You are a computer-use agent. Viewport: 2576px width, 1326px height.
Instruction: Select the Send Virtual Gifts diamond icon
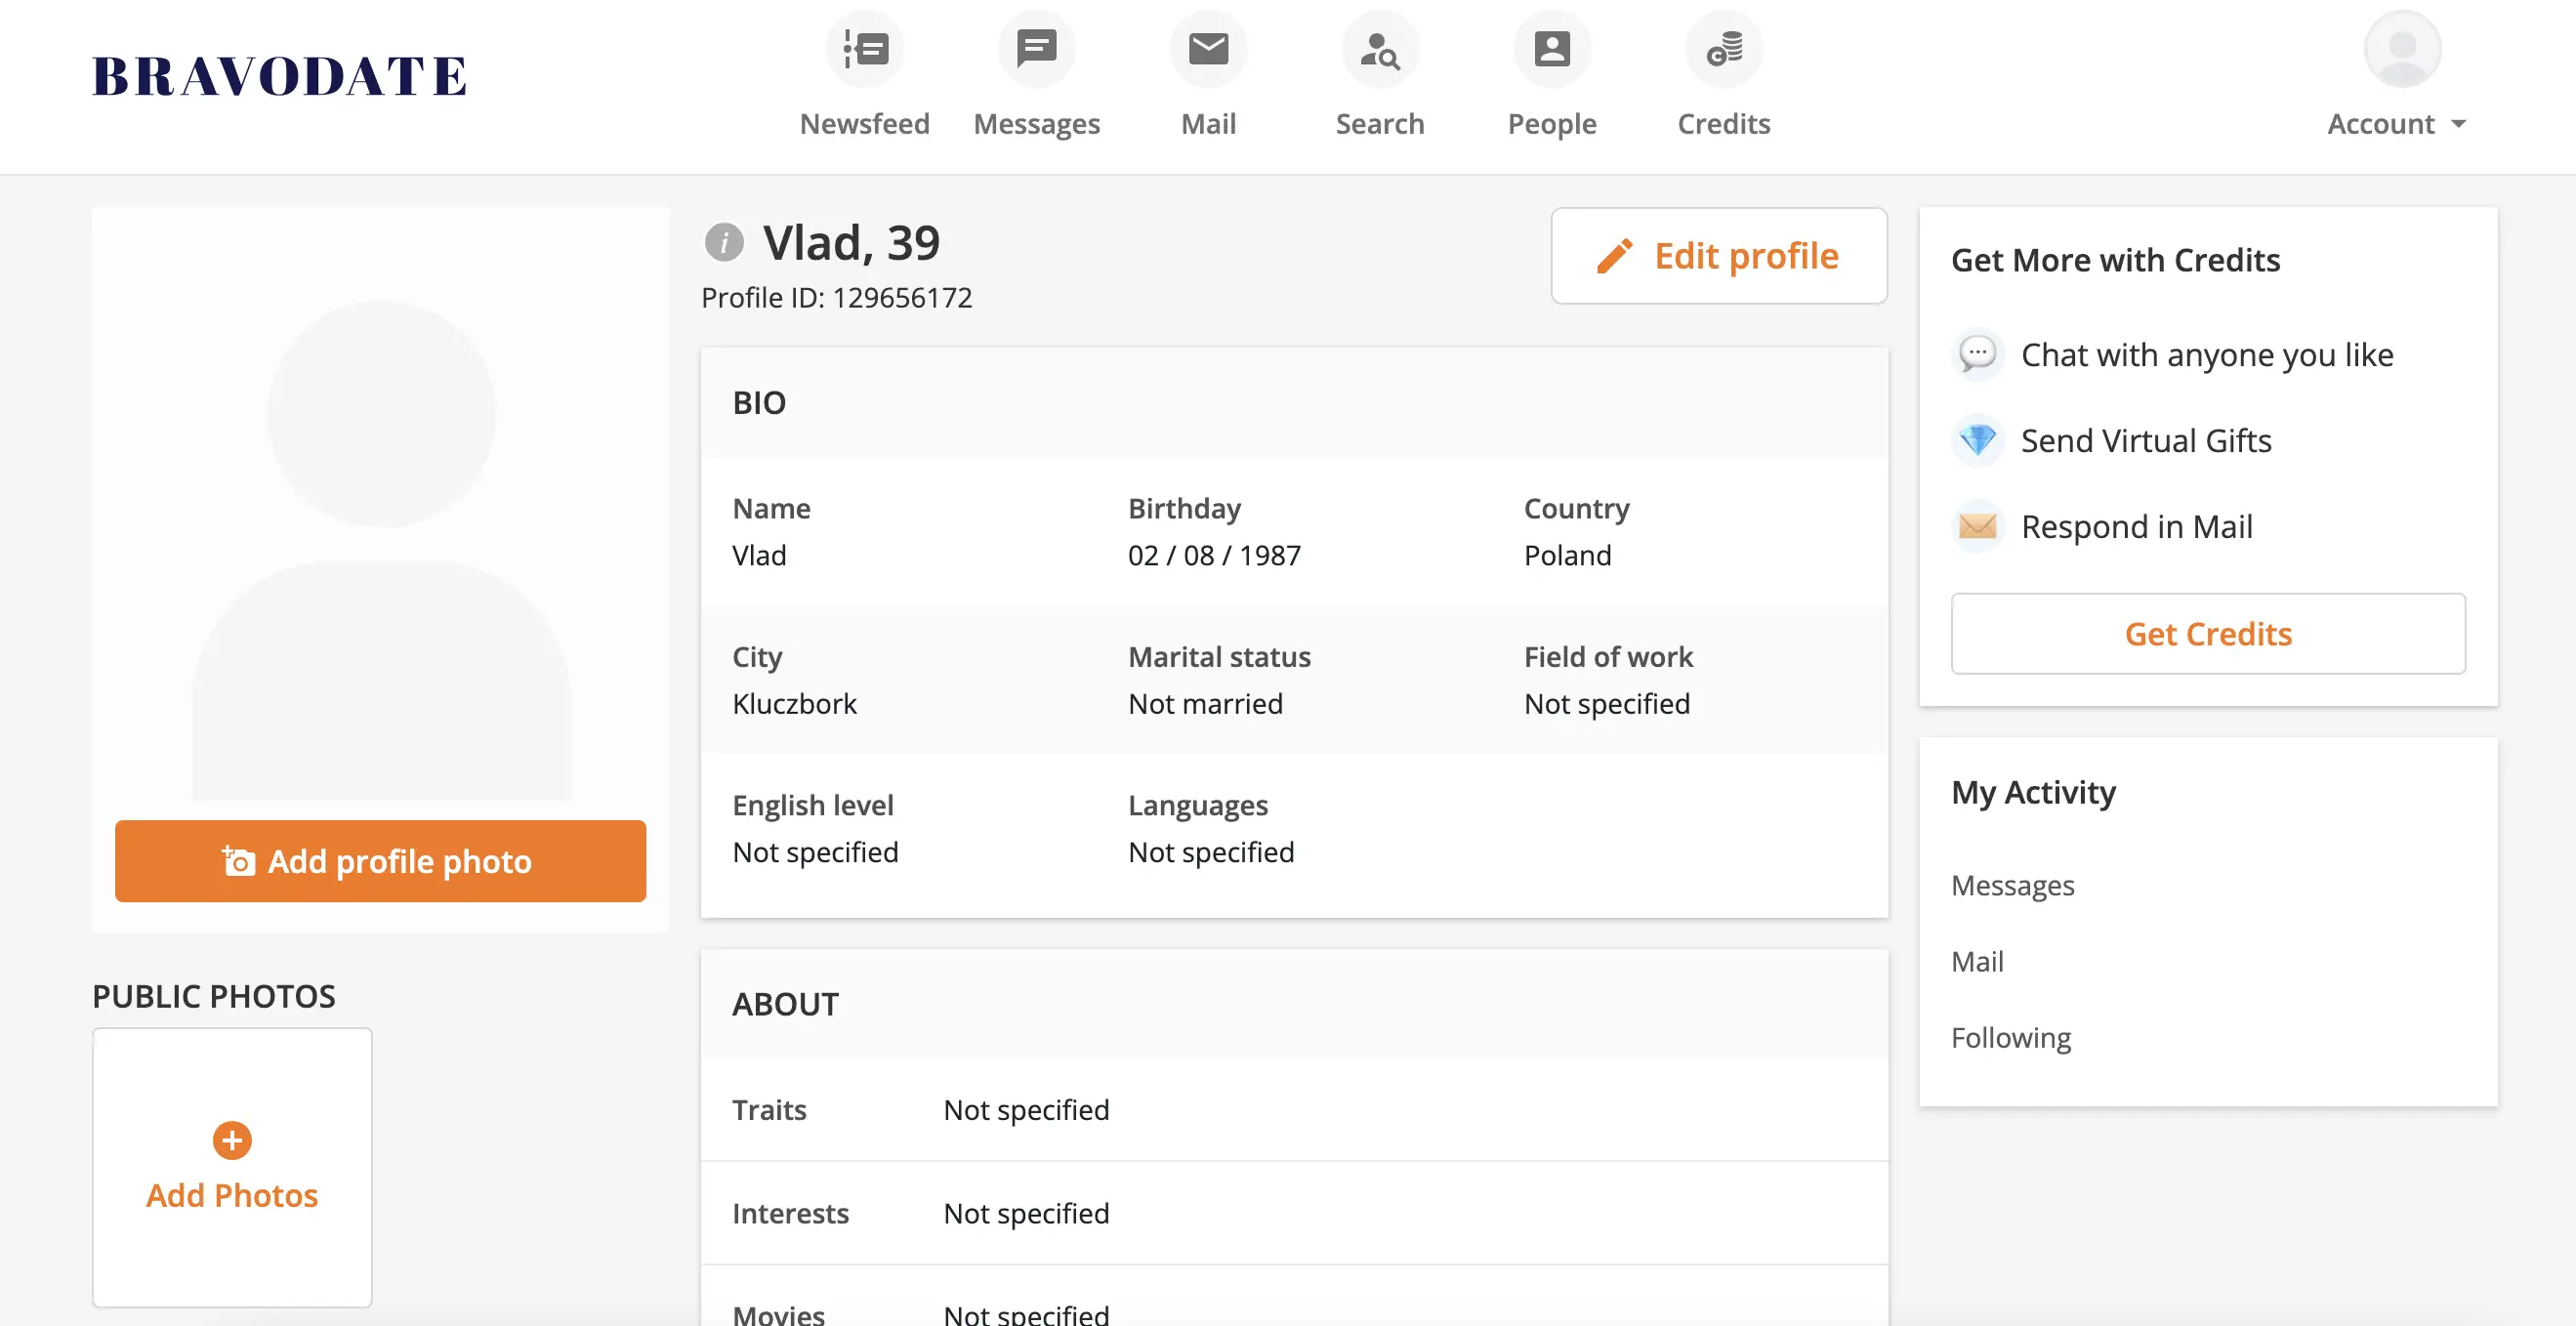tap(1977, 440)
